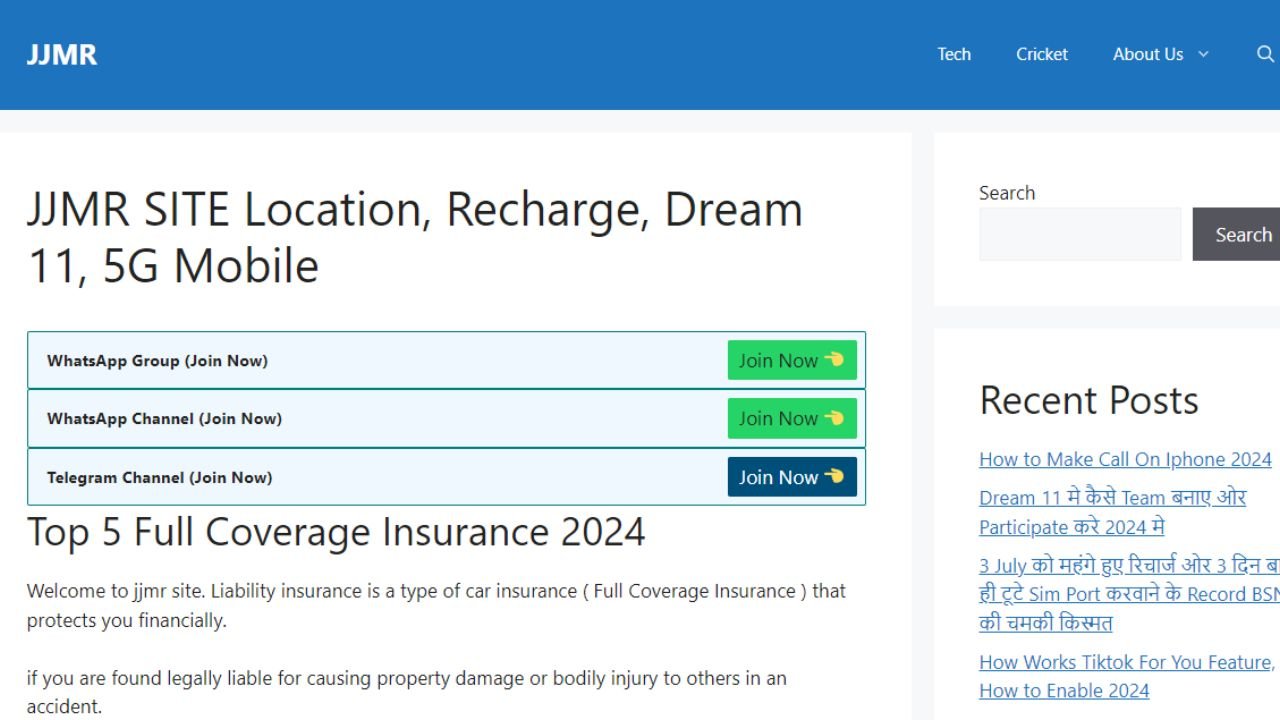Open the search magnifier icon in header
The image size is (1280, 720).
click(x=1265, y=54)
